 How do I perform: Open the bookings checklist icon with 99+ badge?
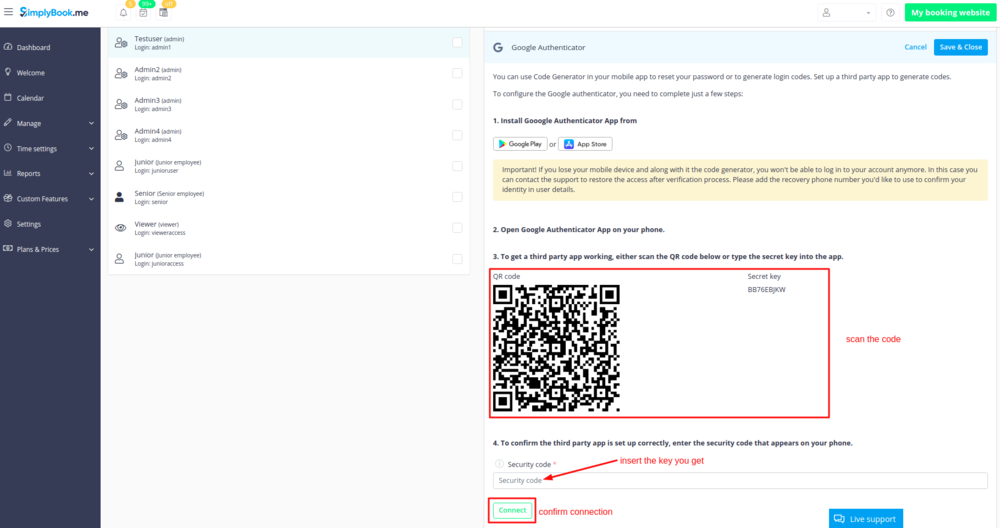coord(143,13)
